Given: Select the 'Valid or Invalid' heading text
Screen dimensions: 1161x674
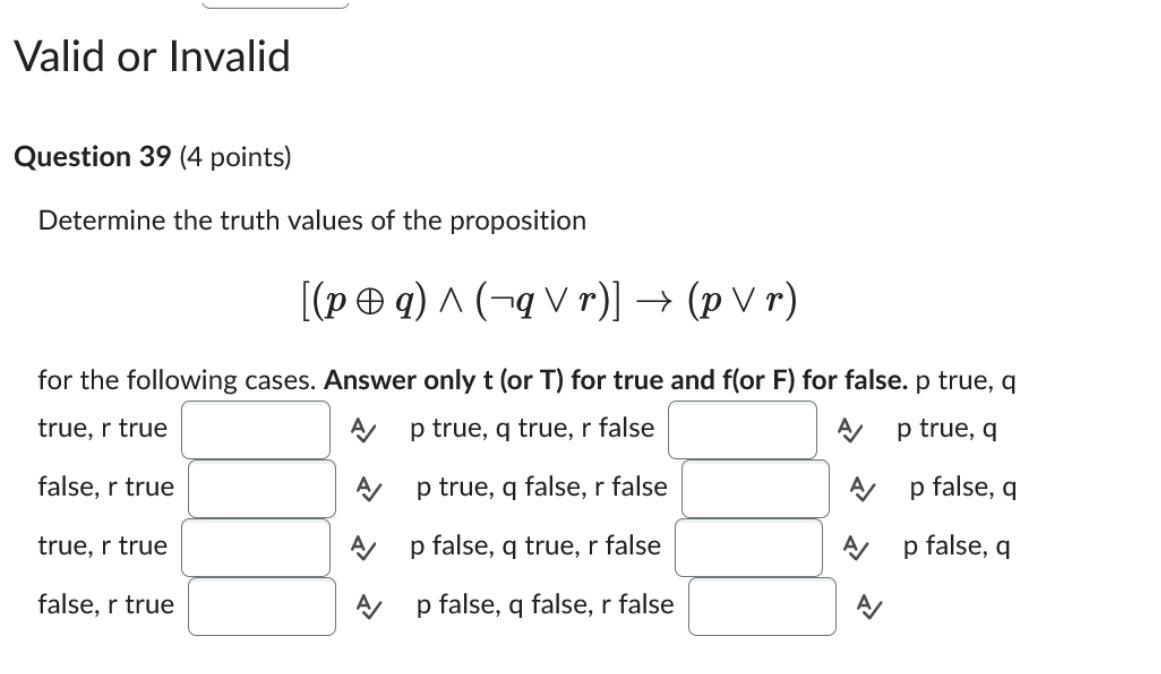Looking at the screenshot, I should [x=152, y=57].
